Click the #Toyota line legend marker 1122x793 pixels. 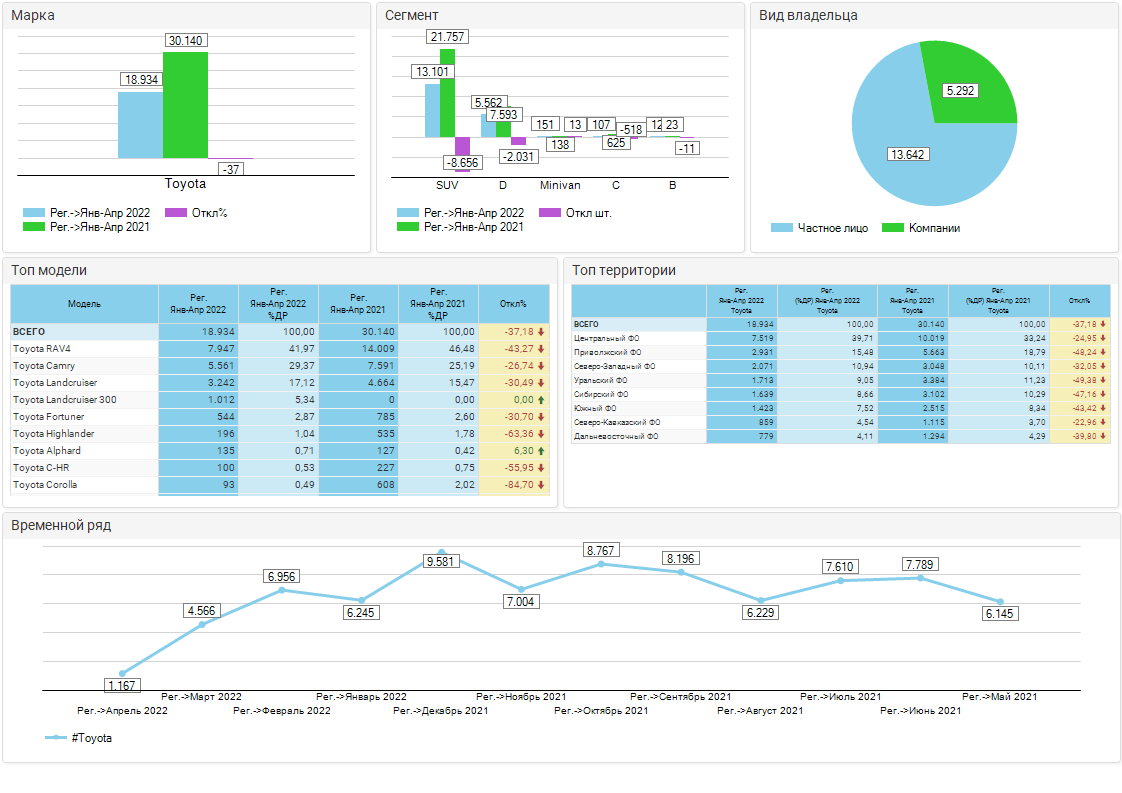coord(56,737)
